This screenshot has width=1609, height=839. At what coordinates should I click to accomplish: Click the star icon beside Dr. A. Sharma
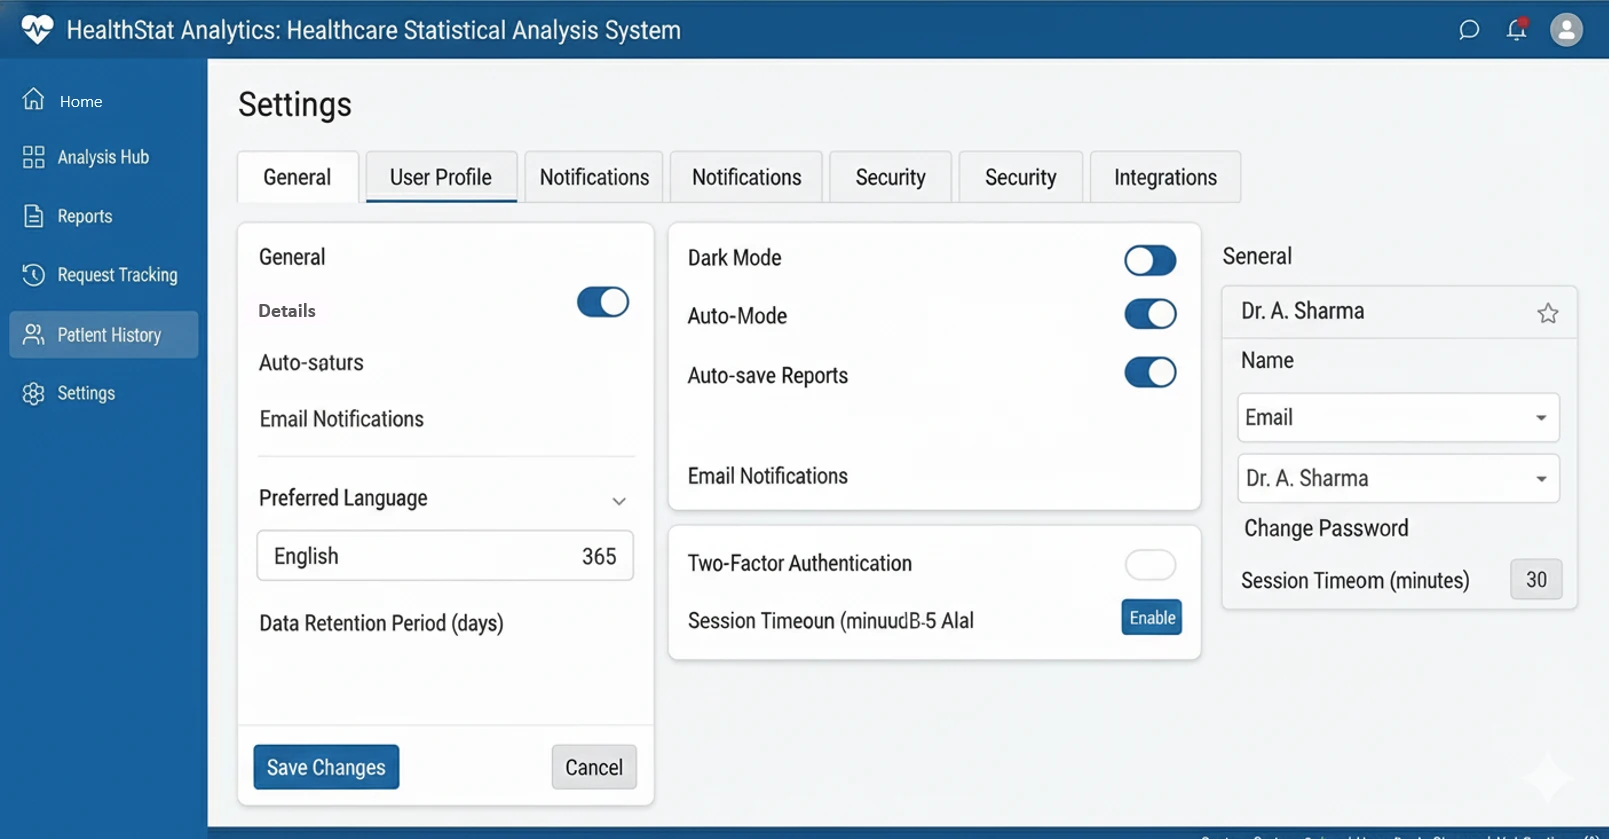[x=1547, y=314]
